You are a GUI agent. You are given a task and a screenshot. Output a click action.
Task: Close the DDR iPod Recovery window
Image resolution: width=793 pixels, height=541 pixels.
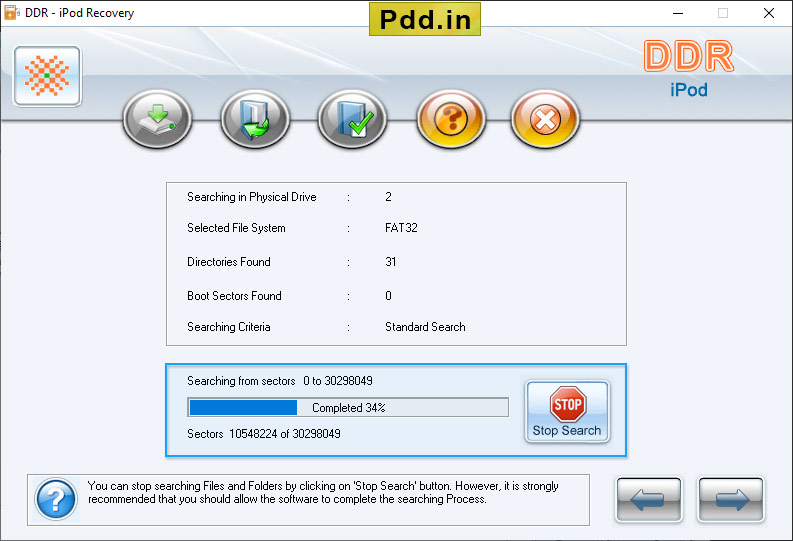click(x=769, y=13)
